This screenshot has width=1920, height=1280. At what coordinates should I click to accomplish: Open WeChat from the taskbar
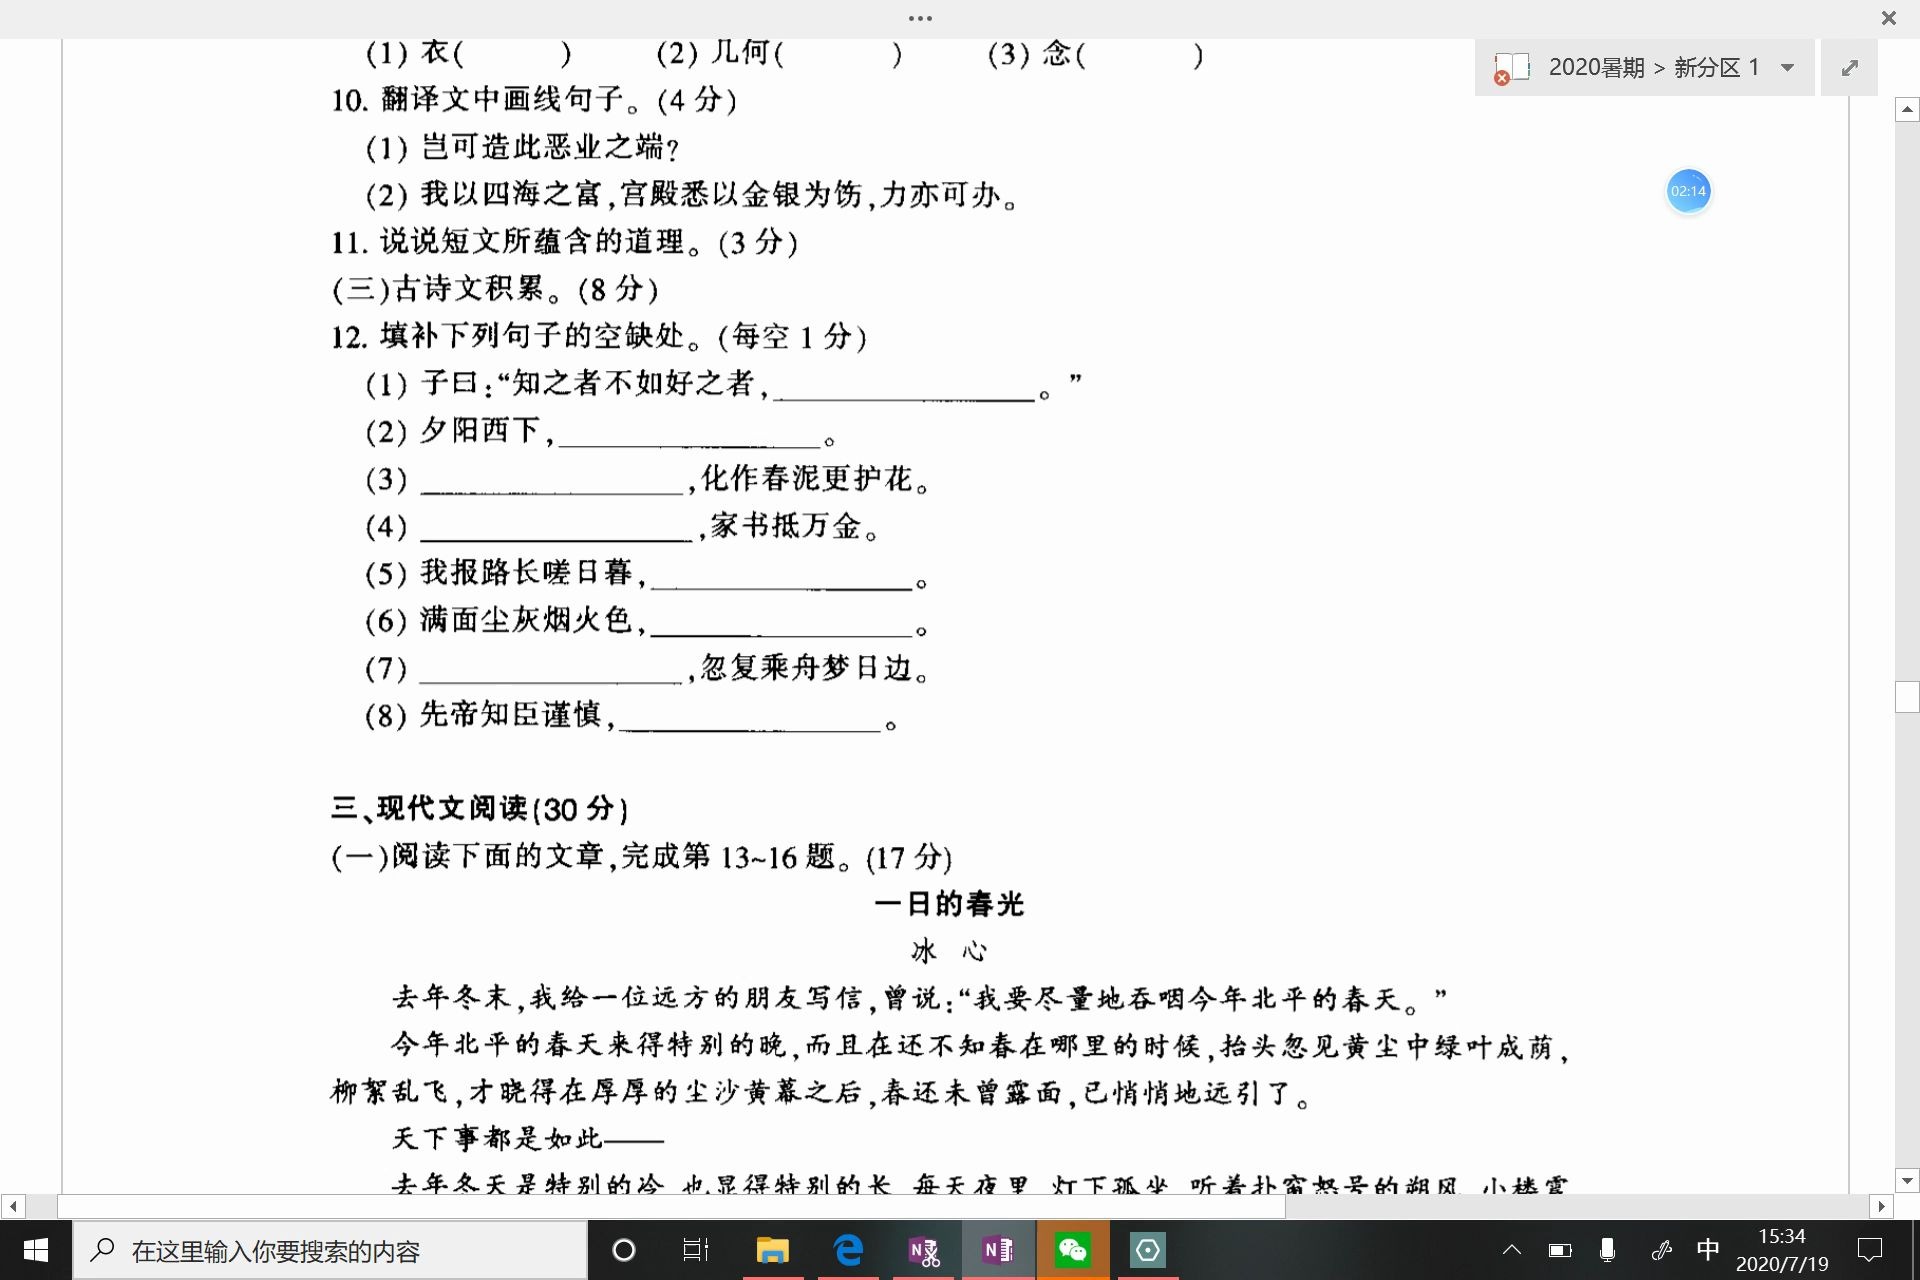[x=1073, y=1250]
